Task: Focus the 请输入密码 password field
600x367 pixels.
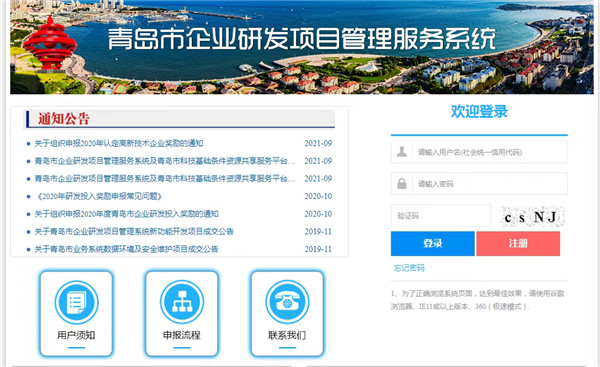Action: [479, 184]
